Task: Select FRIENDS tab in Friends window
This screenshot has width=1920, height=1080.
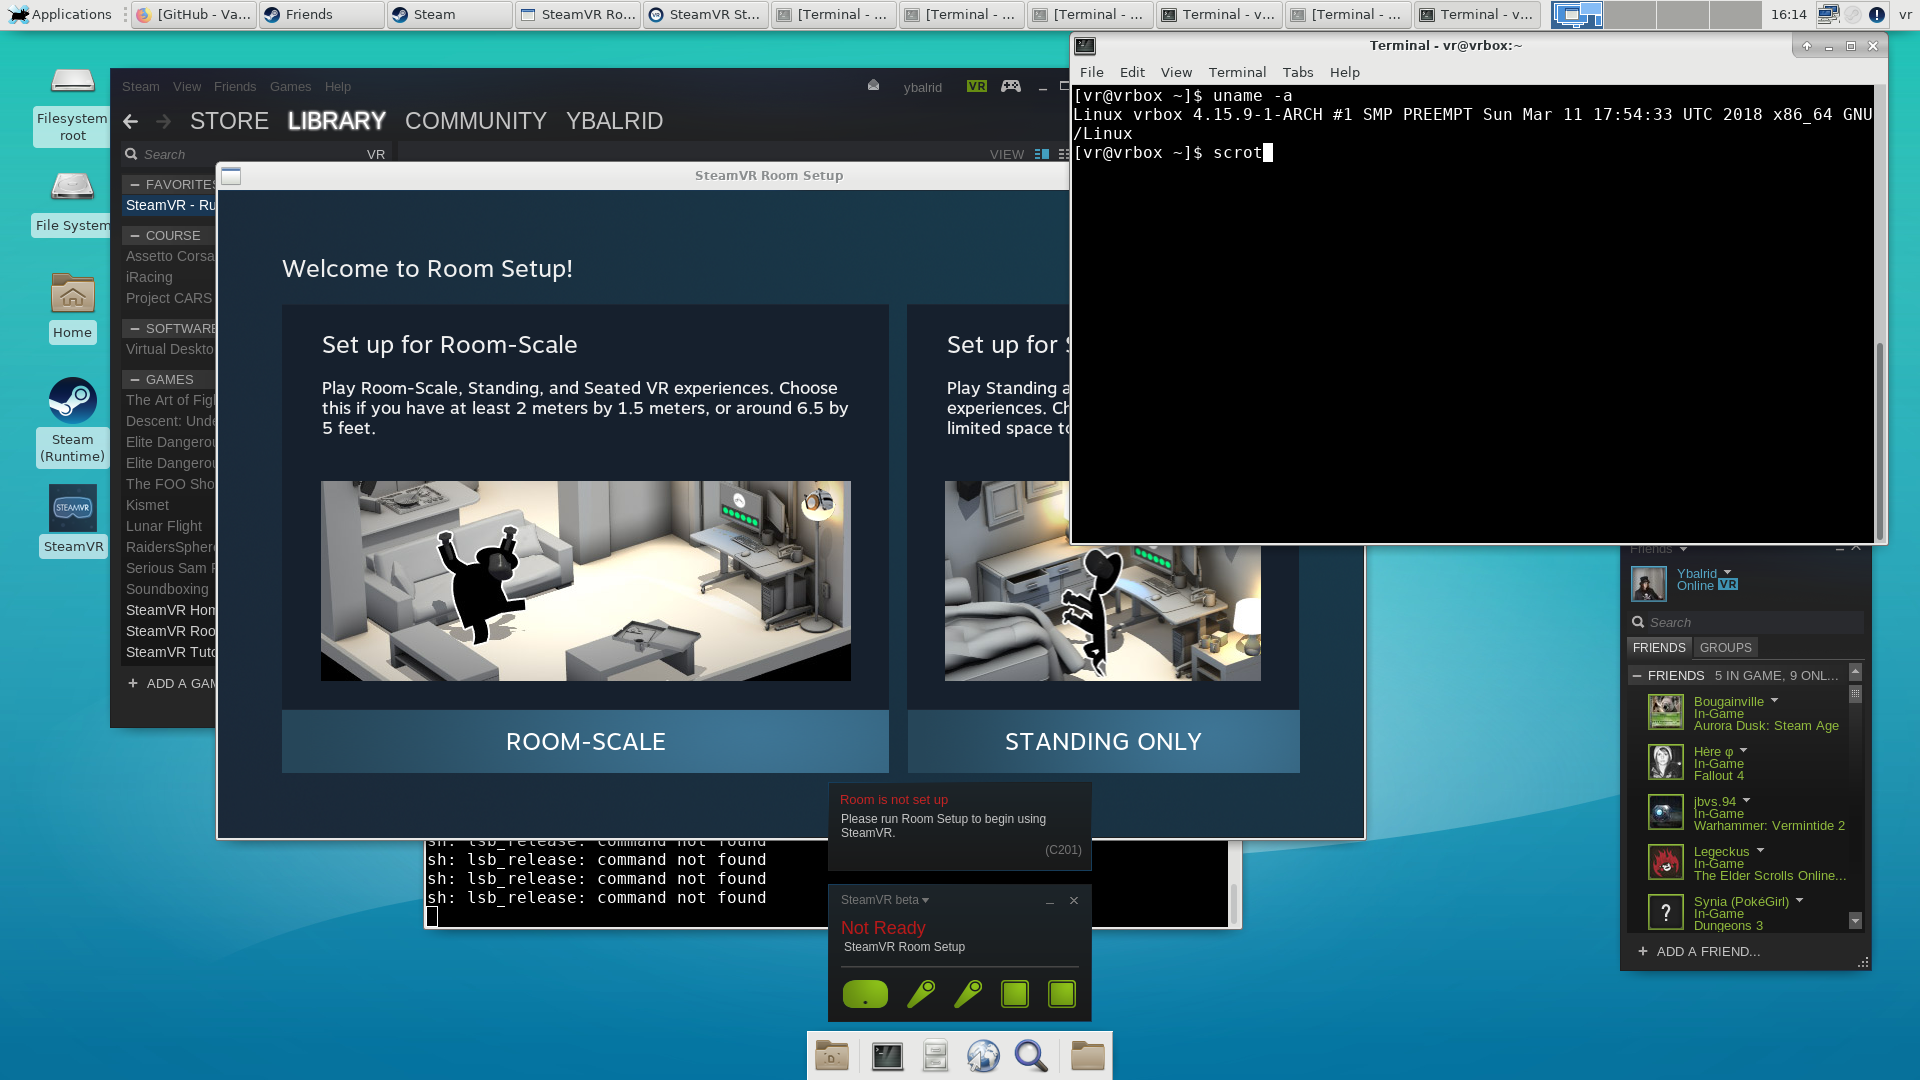Action: (1659, 648)
